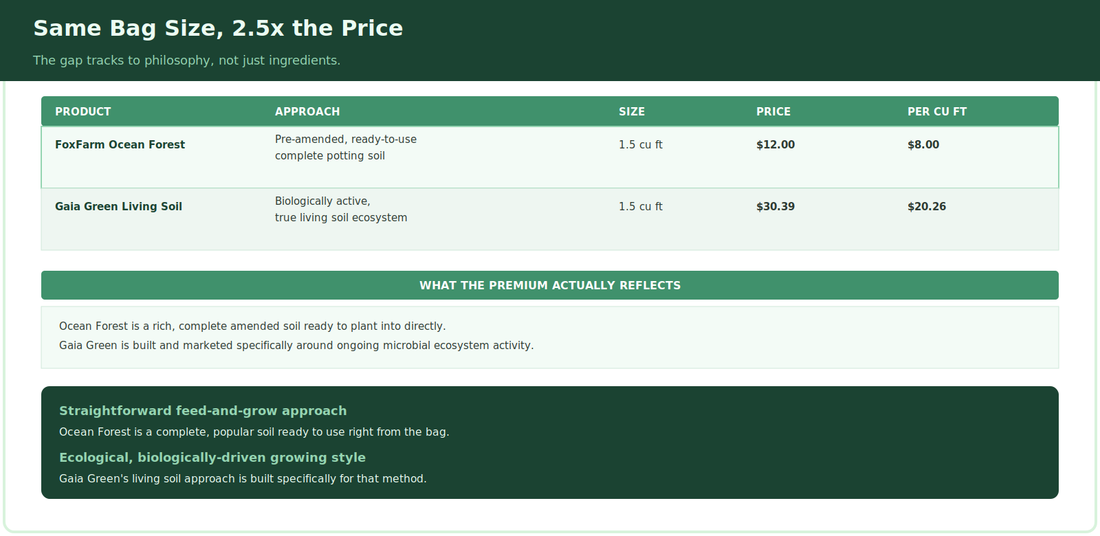Click the APPROACH column header

pyautogui.click(x=307, y=112)
